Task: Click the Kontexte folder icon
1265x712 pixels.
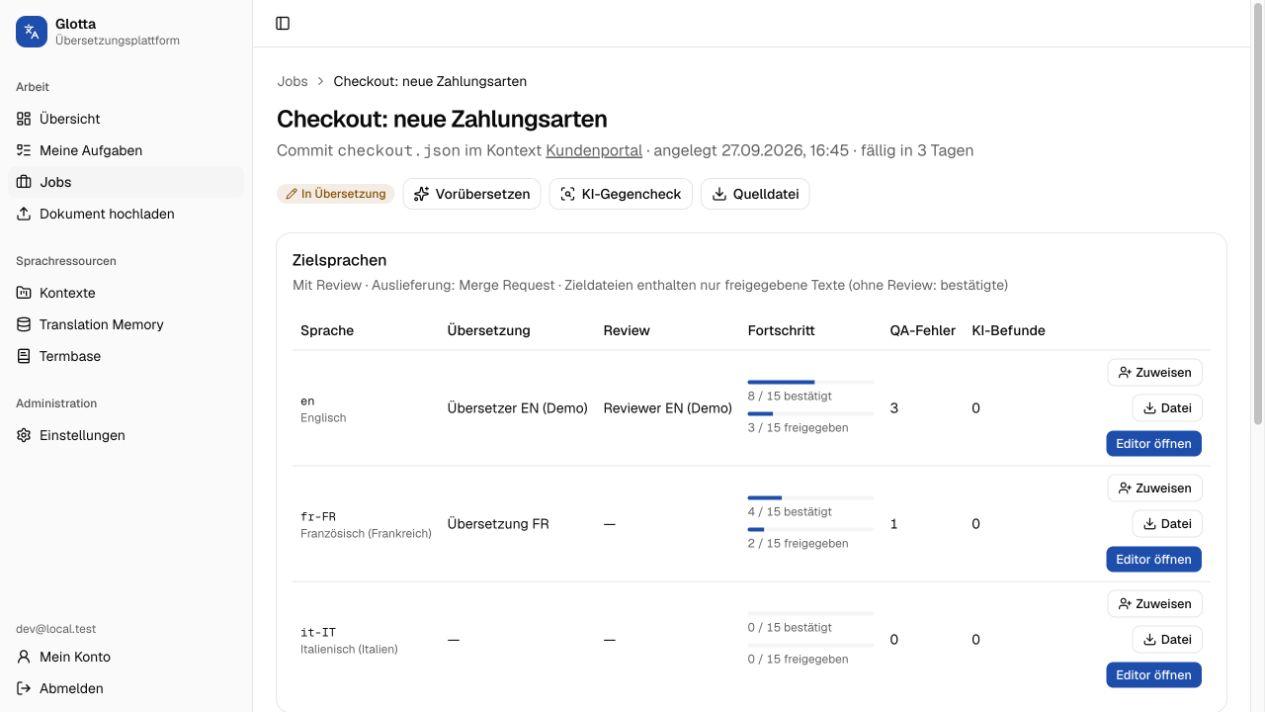Action: point(24,293)
